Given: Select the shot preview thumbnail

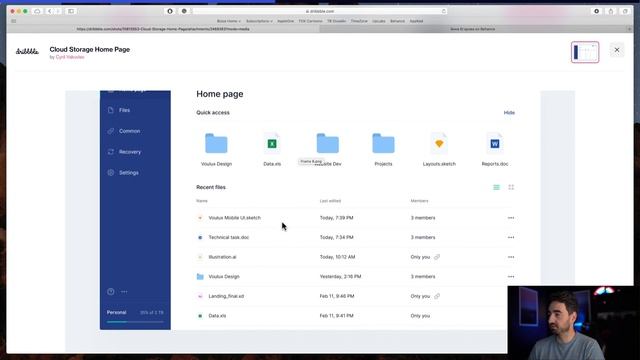Looking at the screenshot, I should (585, 52).
